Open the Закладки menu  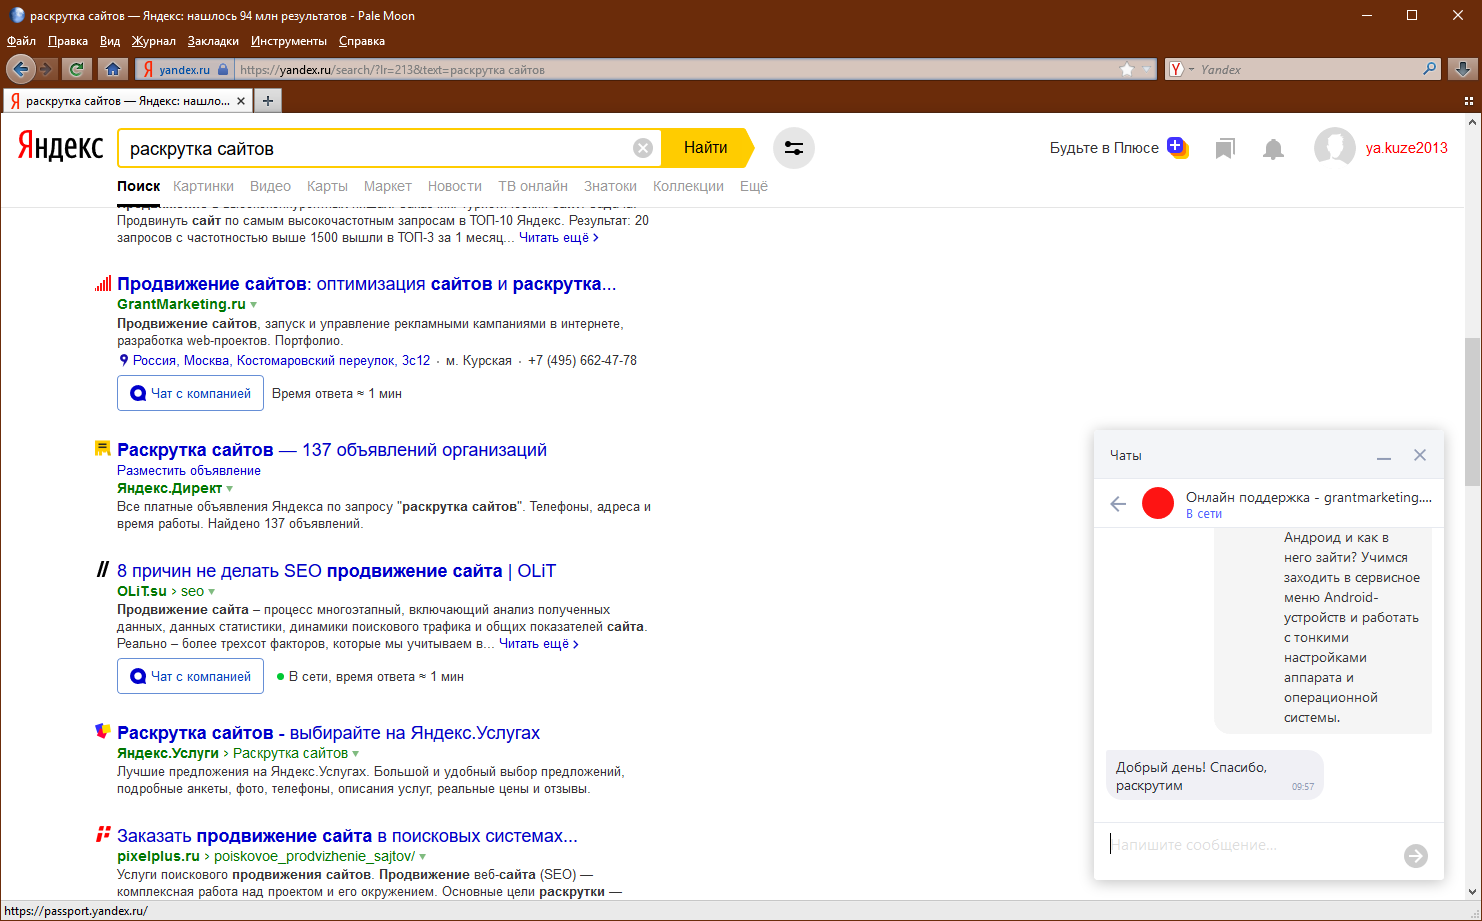(x=213, y=41)
